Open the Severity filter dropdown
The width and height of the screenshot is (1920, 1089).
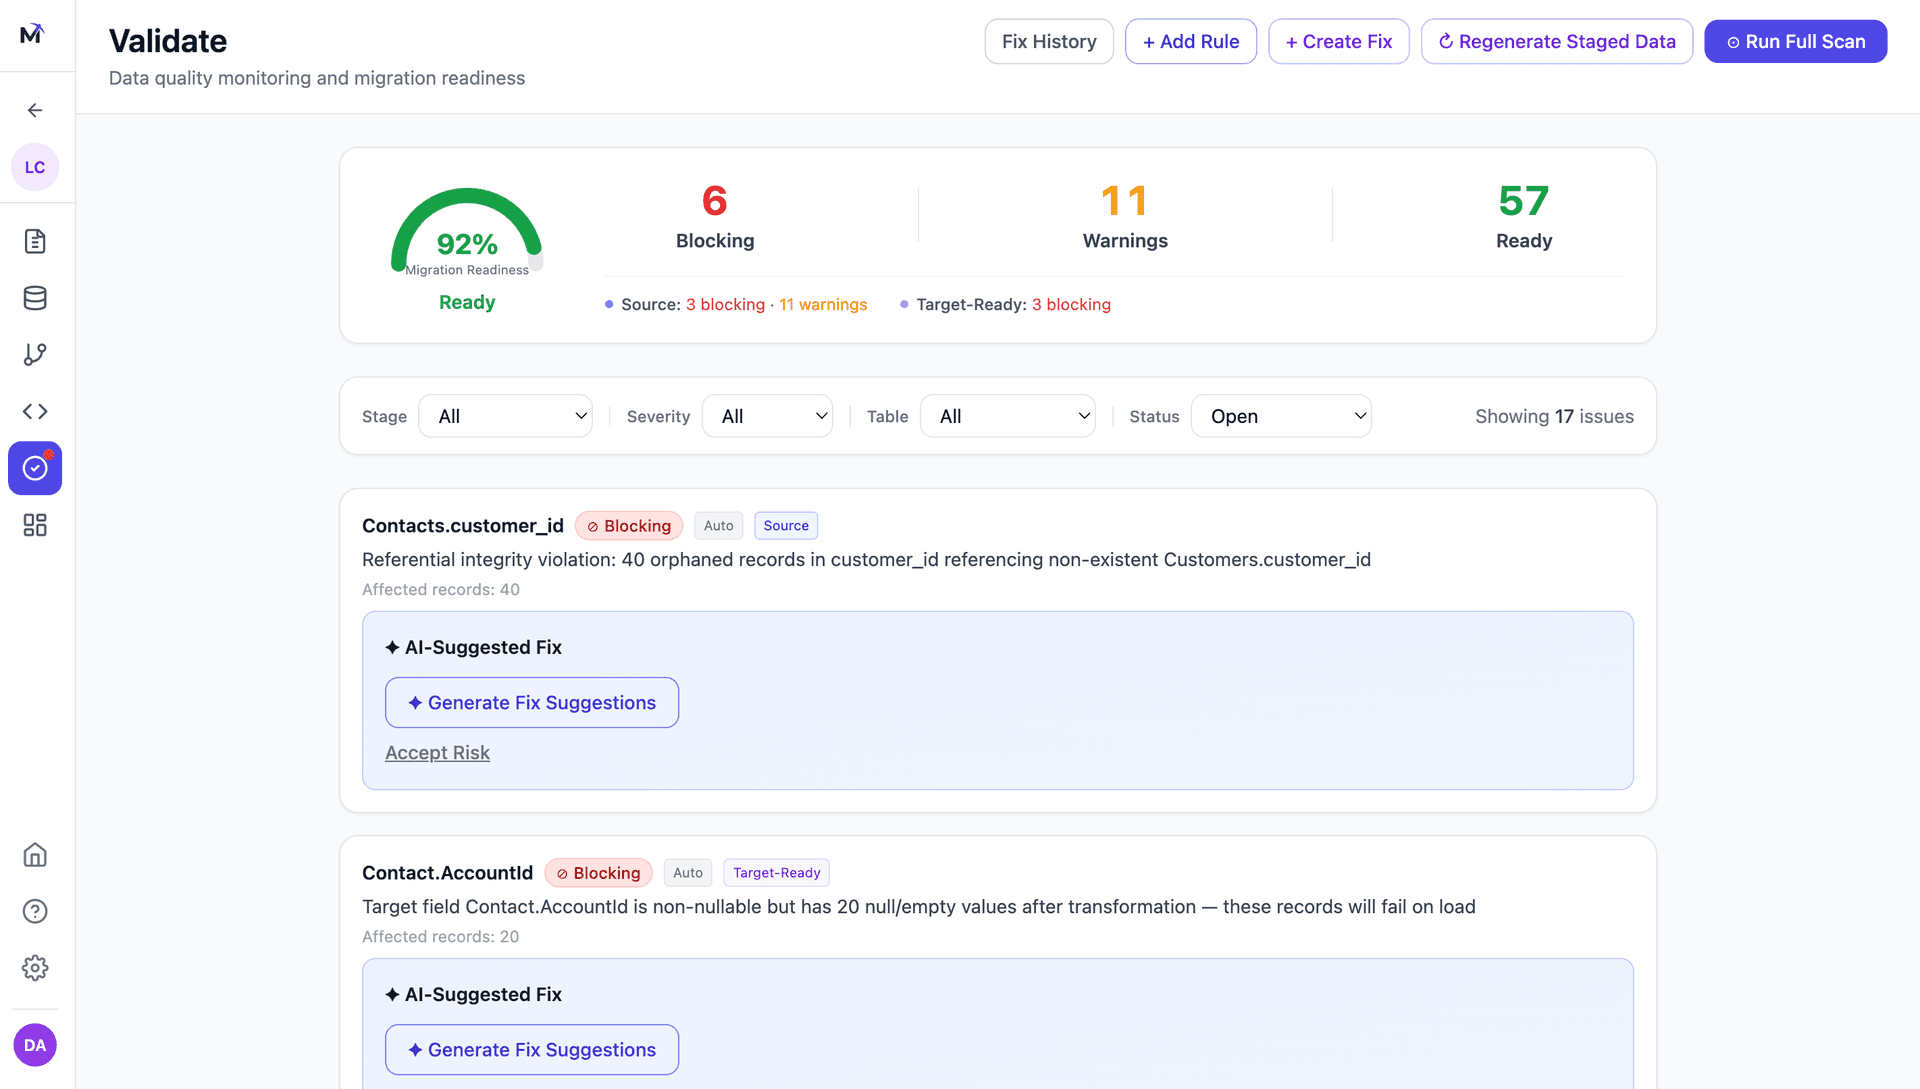(767, 415)
